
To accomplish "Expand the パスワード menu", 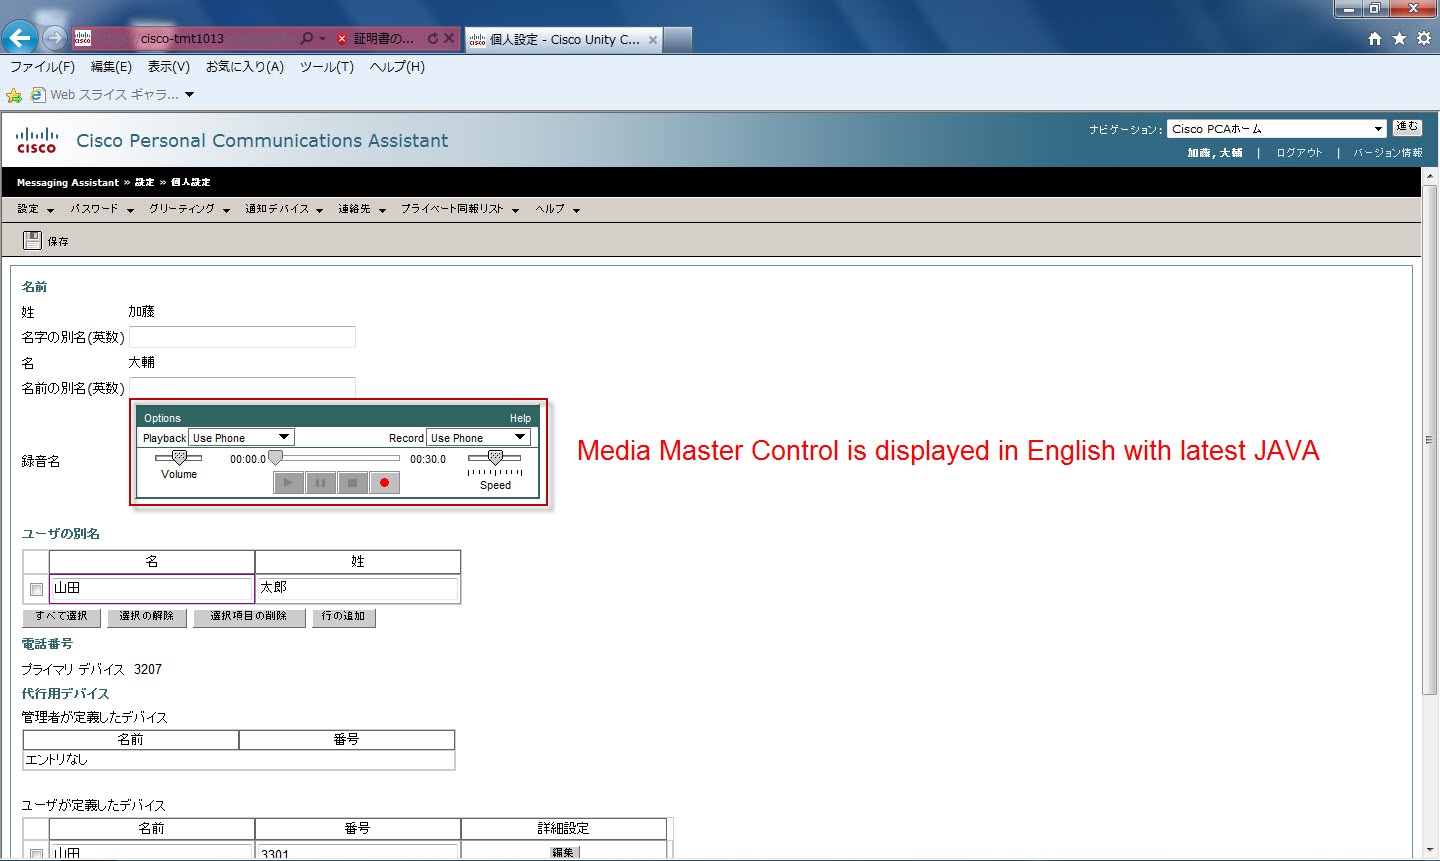I will pyautogui.click(x=102, y=209).
